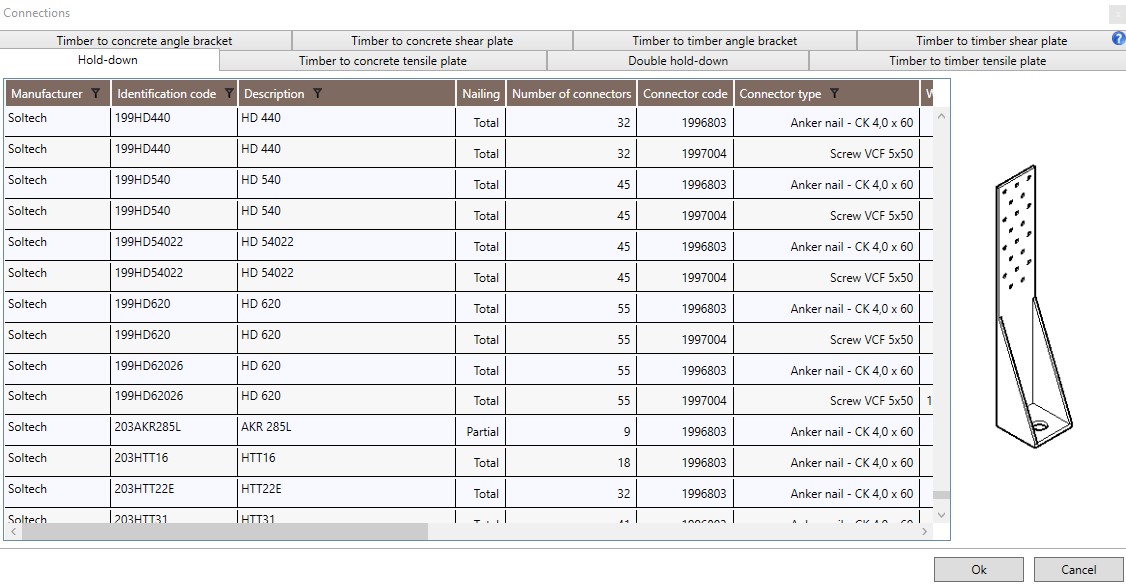Screen dimensions: 1126x587
Task: Click the connector count cell showing 18
Action: [x=572, y=462]
